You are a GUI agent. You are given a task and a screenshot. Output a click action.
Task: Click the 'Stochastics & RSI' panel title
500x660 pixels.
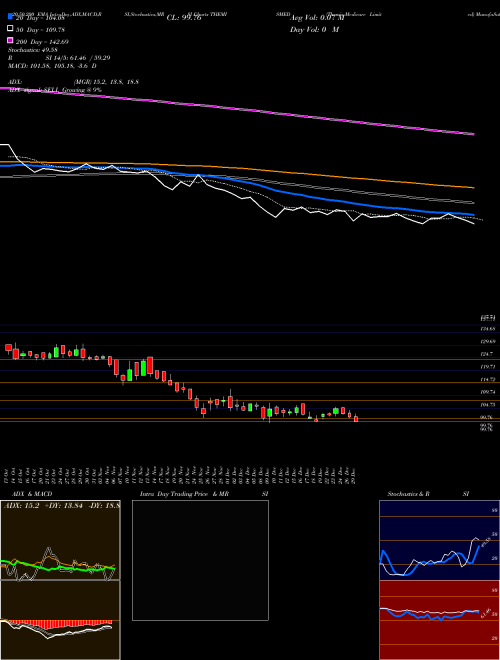click(428, 494)
